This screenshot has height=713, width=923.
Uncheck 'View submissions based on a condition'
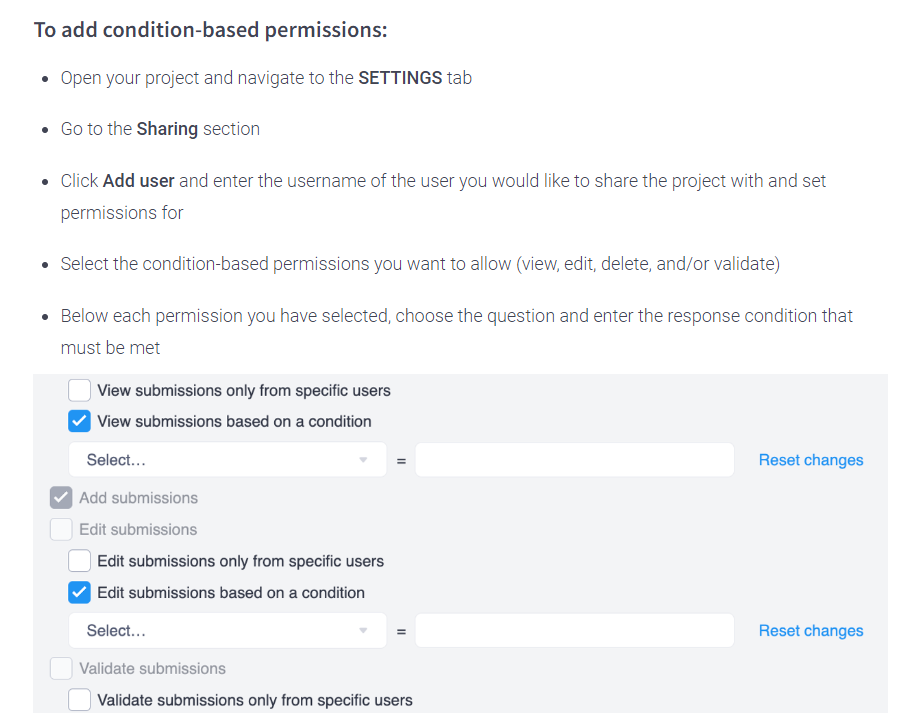79,421
